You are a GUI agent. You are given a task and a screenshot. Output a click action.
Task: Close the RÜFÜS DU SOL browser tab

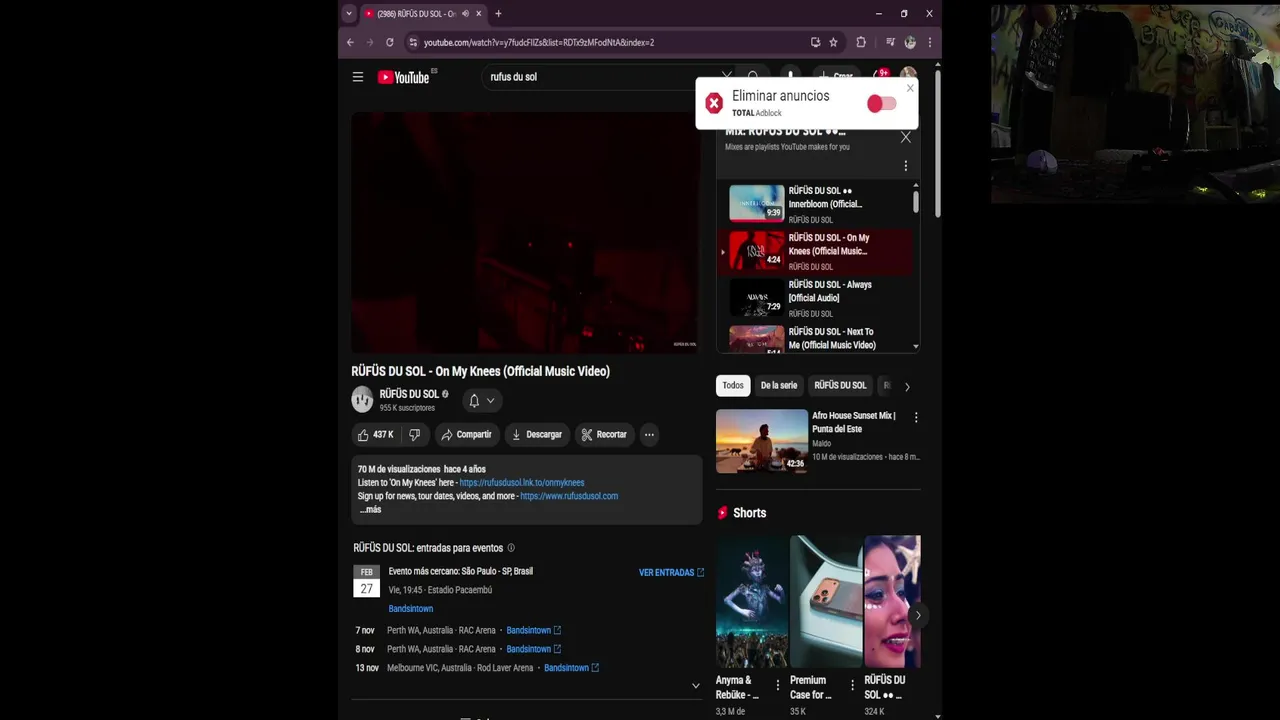(478, 13)
